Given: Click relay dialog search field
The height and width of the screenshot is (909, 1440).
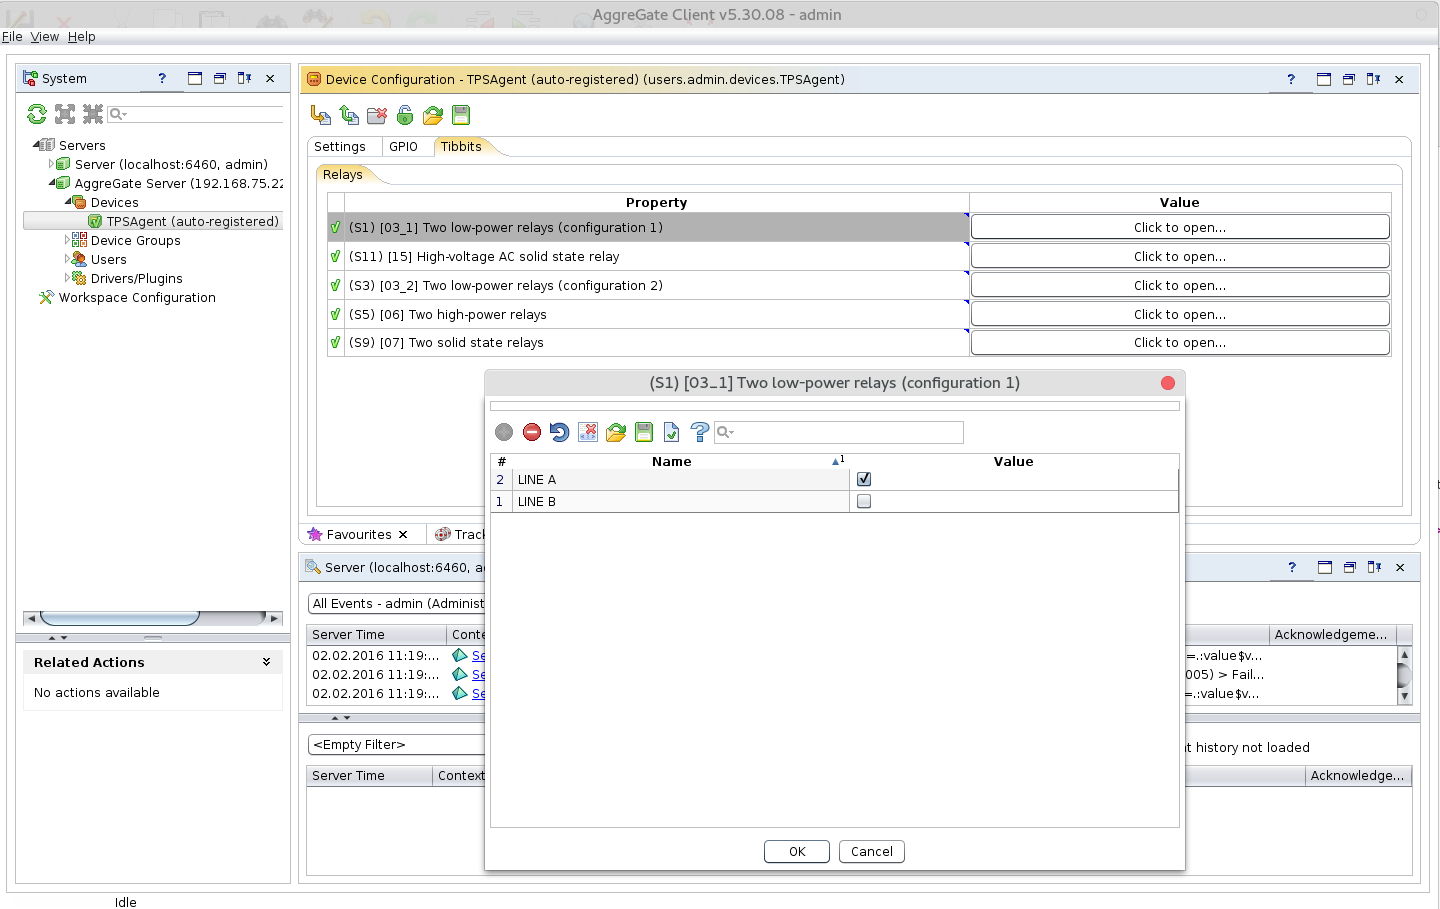Looking at the screenshot, I should (839, 432).
